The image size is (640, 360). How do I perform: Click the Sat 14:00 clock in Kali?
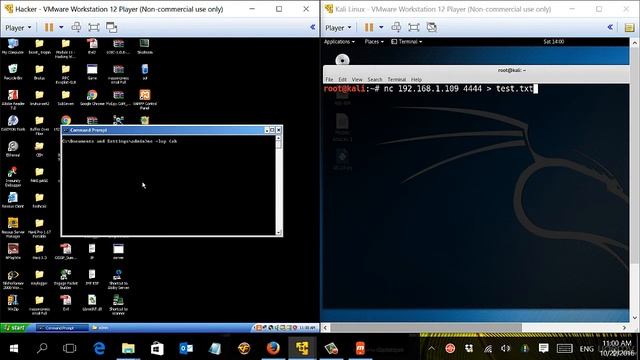pos(553,42)
